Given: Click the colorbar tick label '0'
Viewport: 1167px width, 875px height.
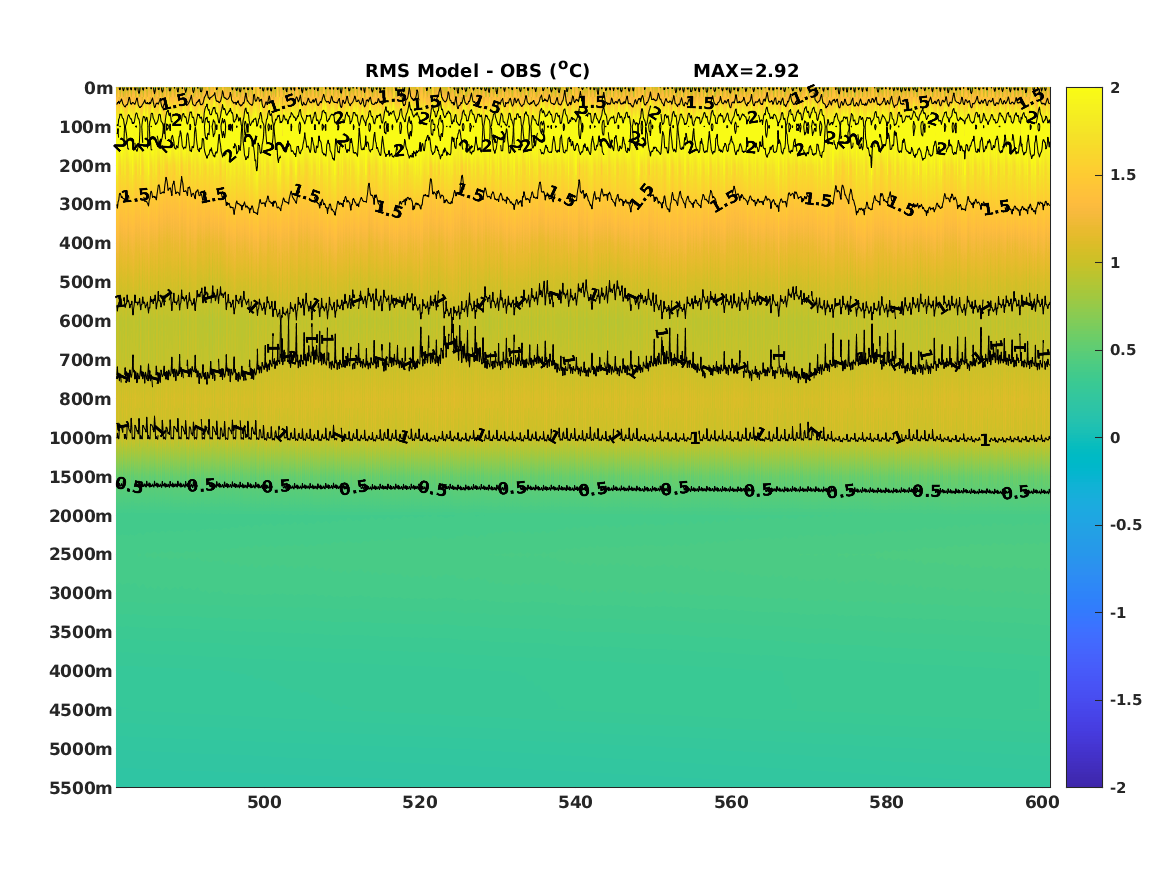Looking at the screenshot, I should (1115, 438).
